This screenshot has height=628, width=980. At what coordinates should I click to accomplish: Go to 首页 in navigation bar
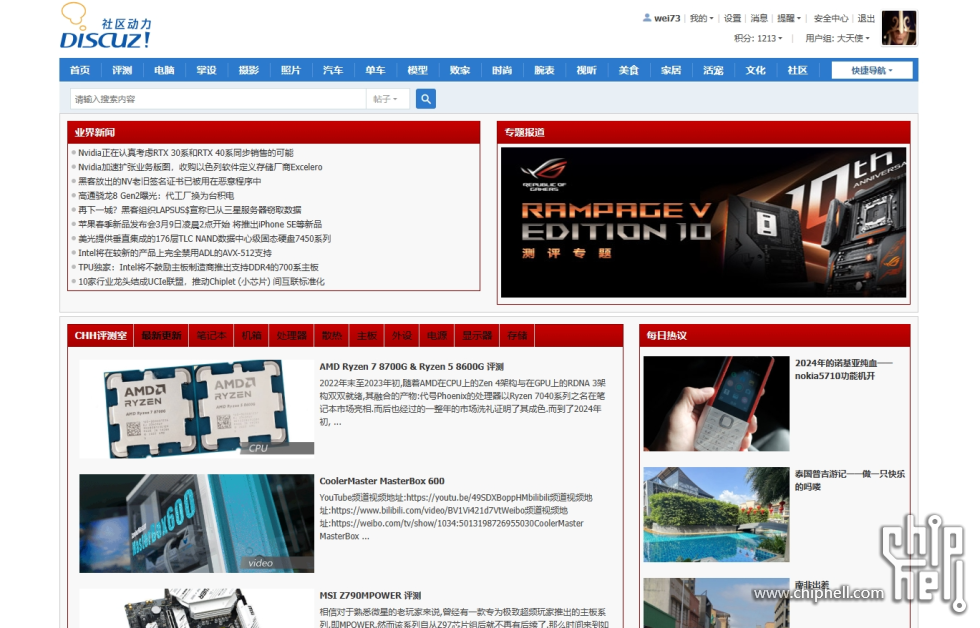click(80, 71)
